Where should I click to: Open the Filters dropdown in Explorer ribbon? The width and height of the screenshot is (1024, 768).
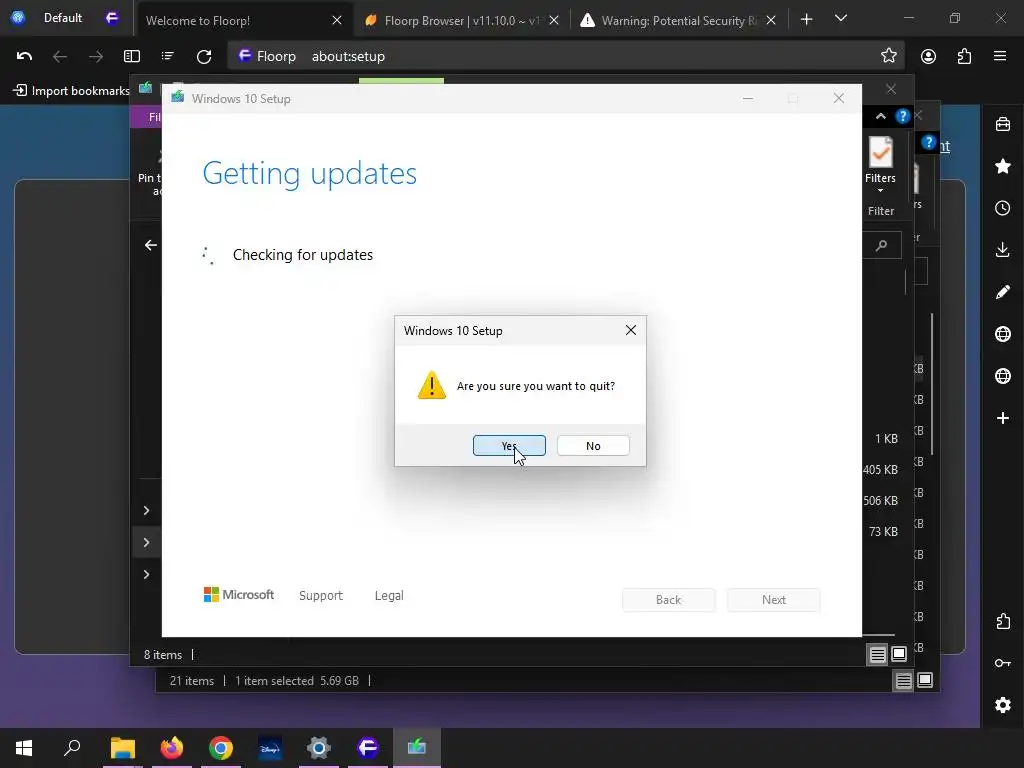pyautogui.click(x=880, y=166)
